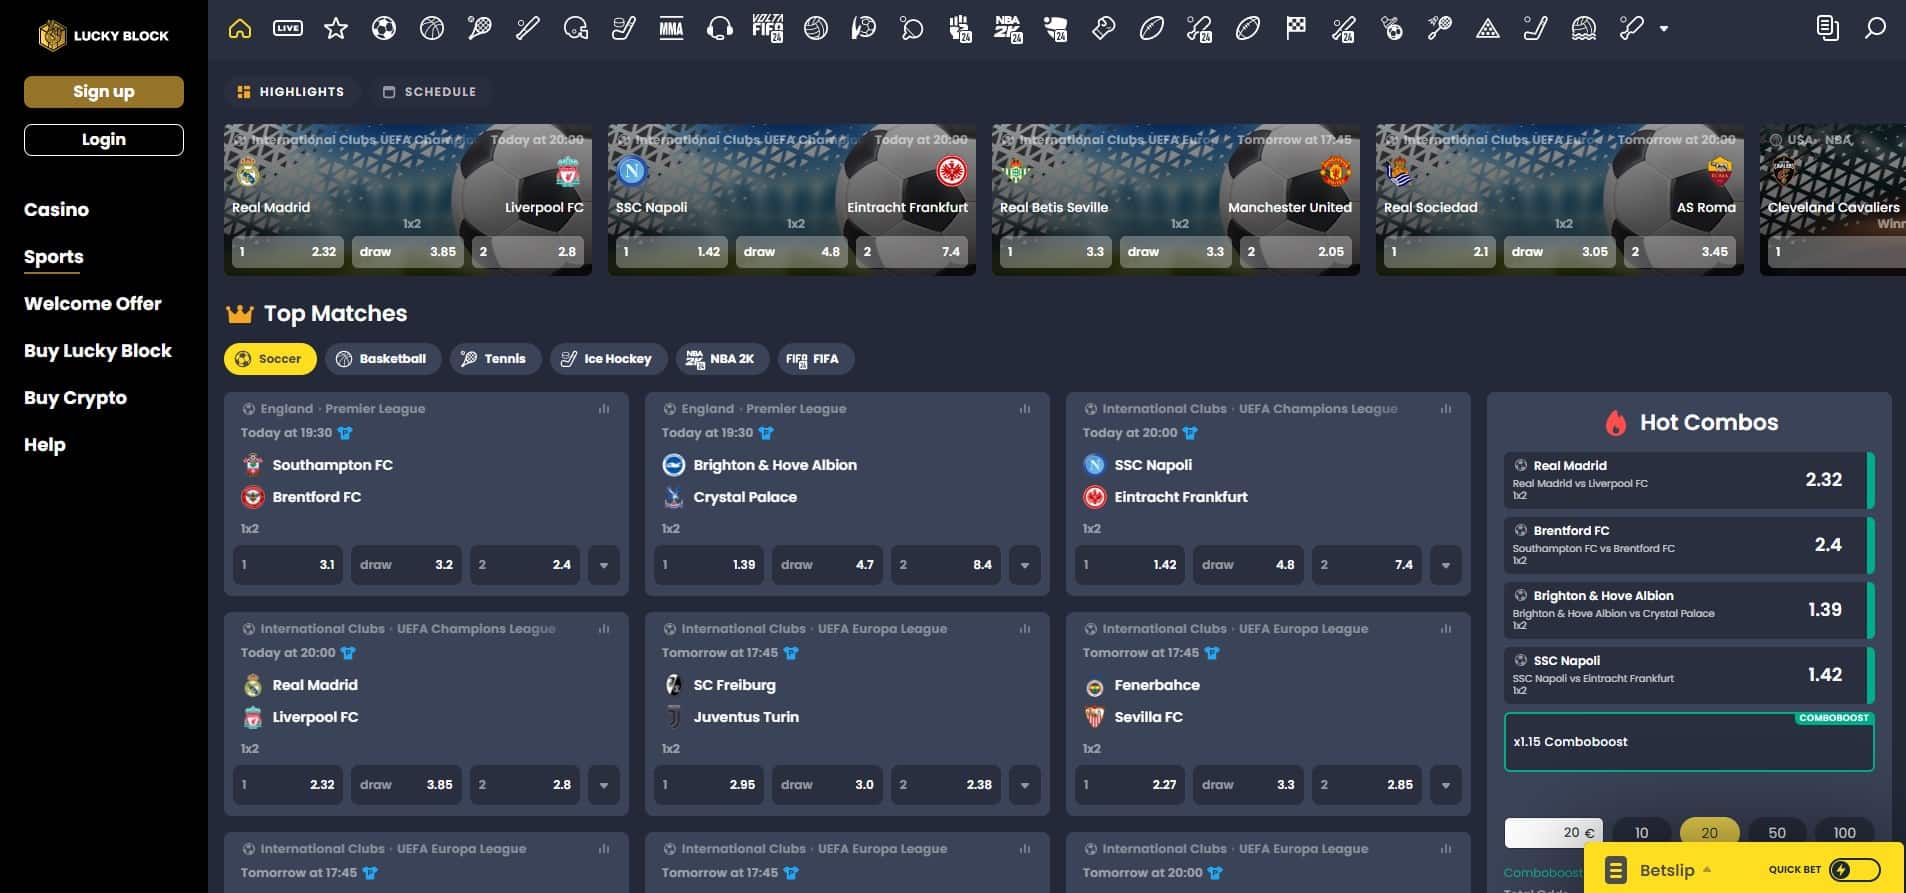This screenshot has width=1906, height=893.
Task: Open stats chart for Brighton vs Crystal Palace card
Action: point(1025,409)
